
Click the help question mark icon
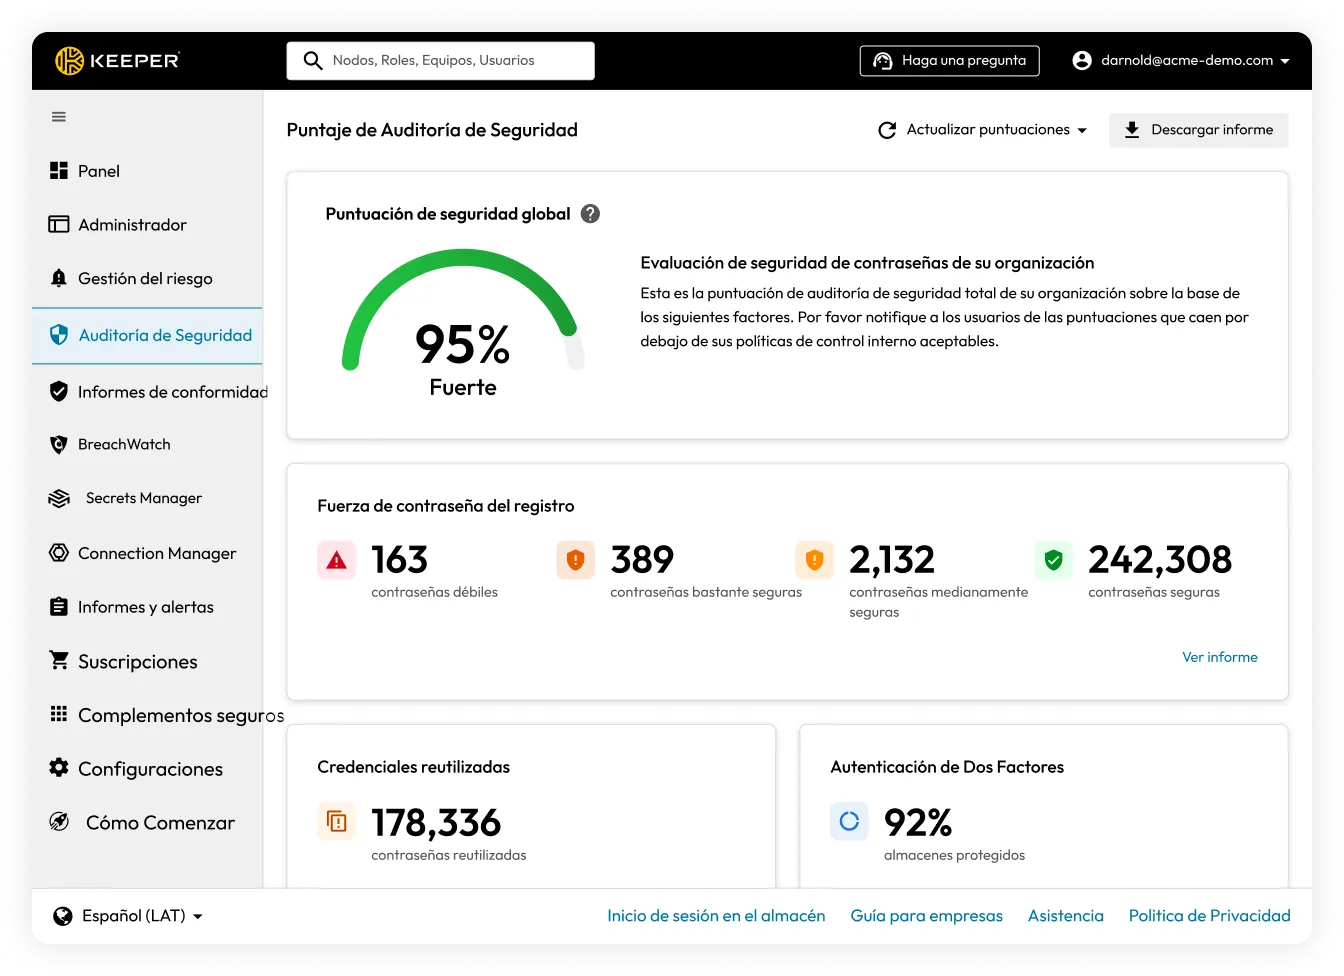point(590,214)
